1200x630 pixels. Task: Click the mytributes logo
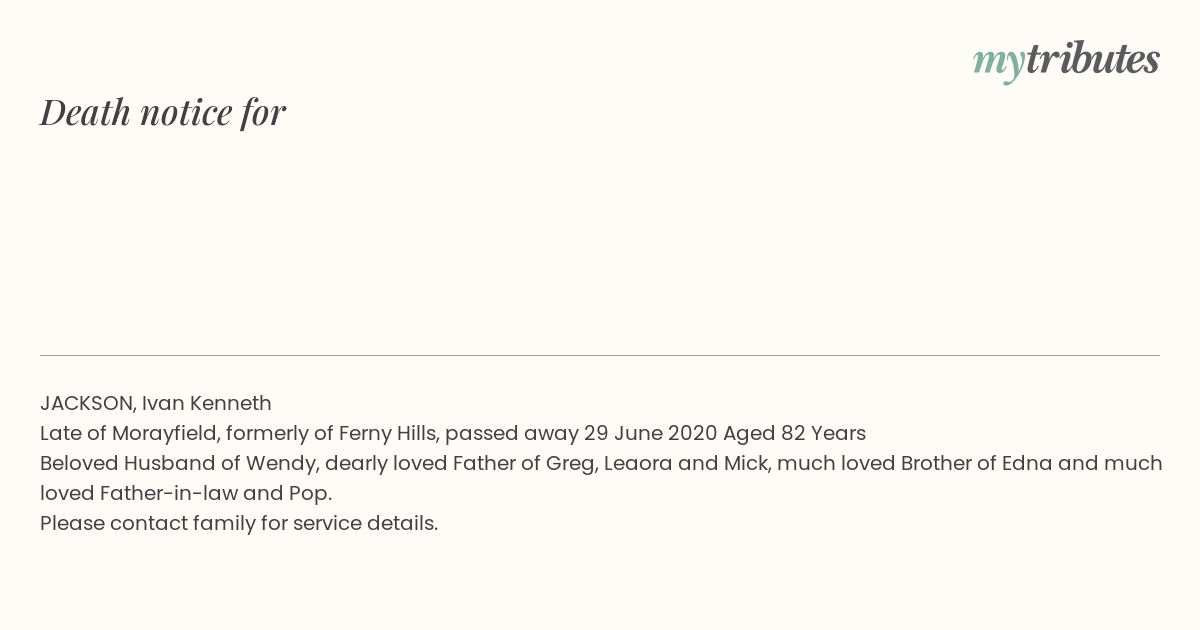coord(1066,61)
